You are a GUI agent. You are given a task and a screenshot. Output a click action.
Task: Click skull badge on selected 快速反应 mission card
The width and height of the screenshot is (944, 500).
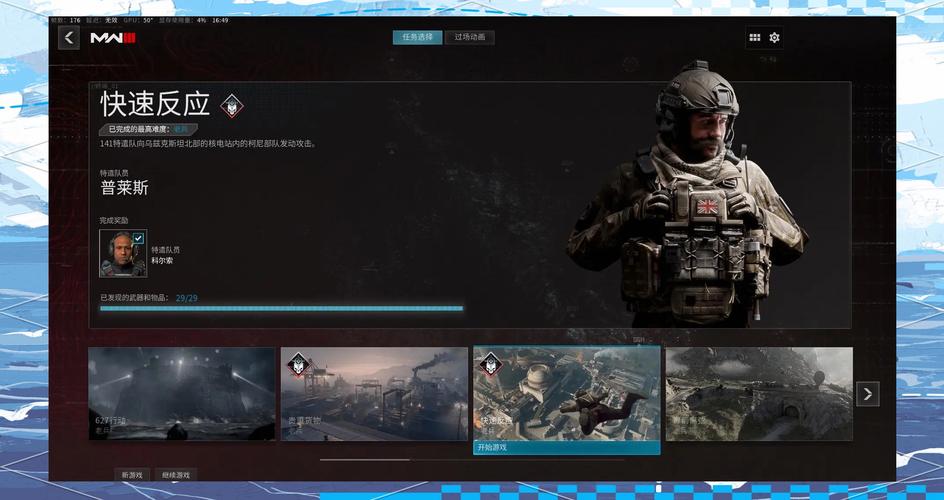point(490,364)
